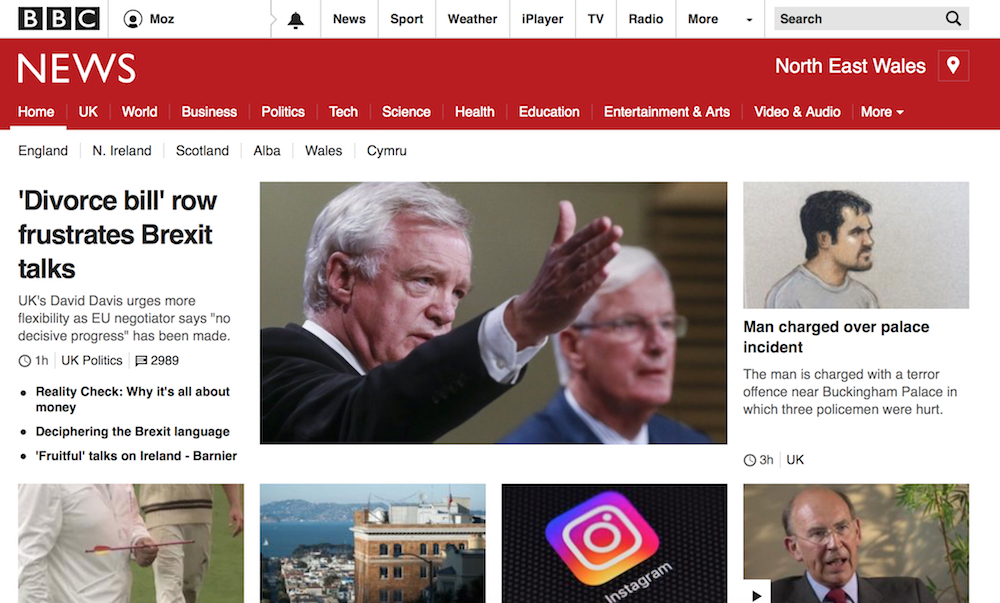Image resolution: width=1000 pixels, height=603 pixels.
Task: Click the BBC logo
Action: coord(59,18)
